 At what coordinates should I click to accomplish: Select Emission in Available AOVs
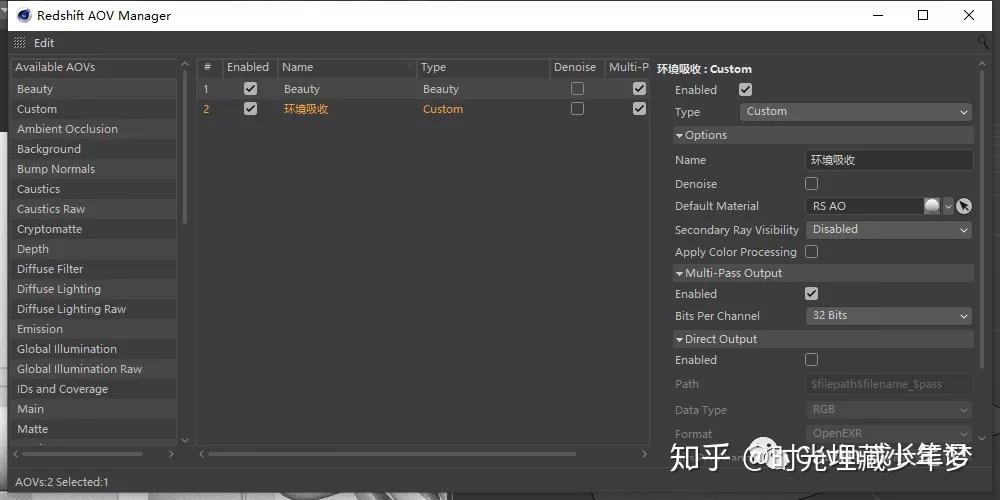(94, 329)
